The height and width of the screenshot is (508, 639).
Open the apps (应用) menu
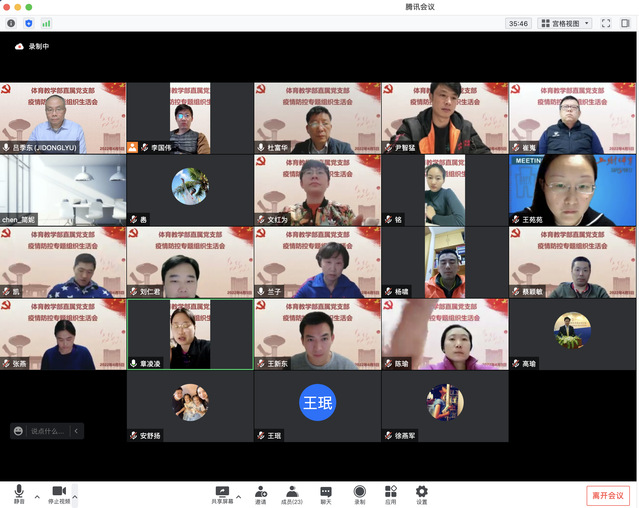[391, 490]
